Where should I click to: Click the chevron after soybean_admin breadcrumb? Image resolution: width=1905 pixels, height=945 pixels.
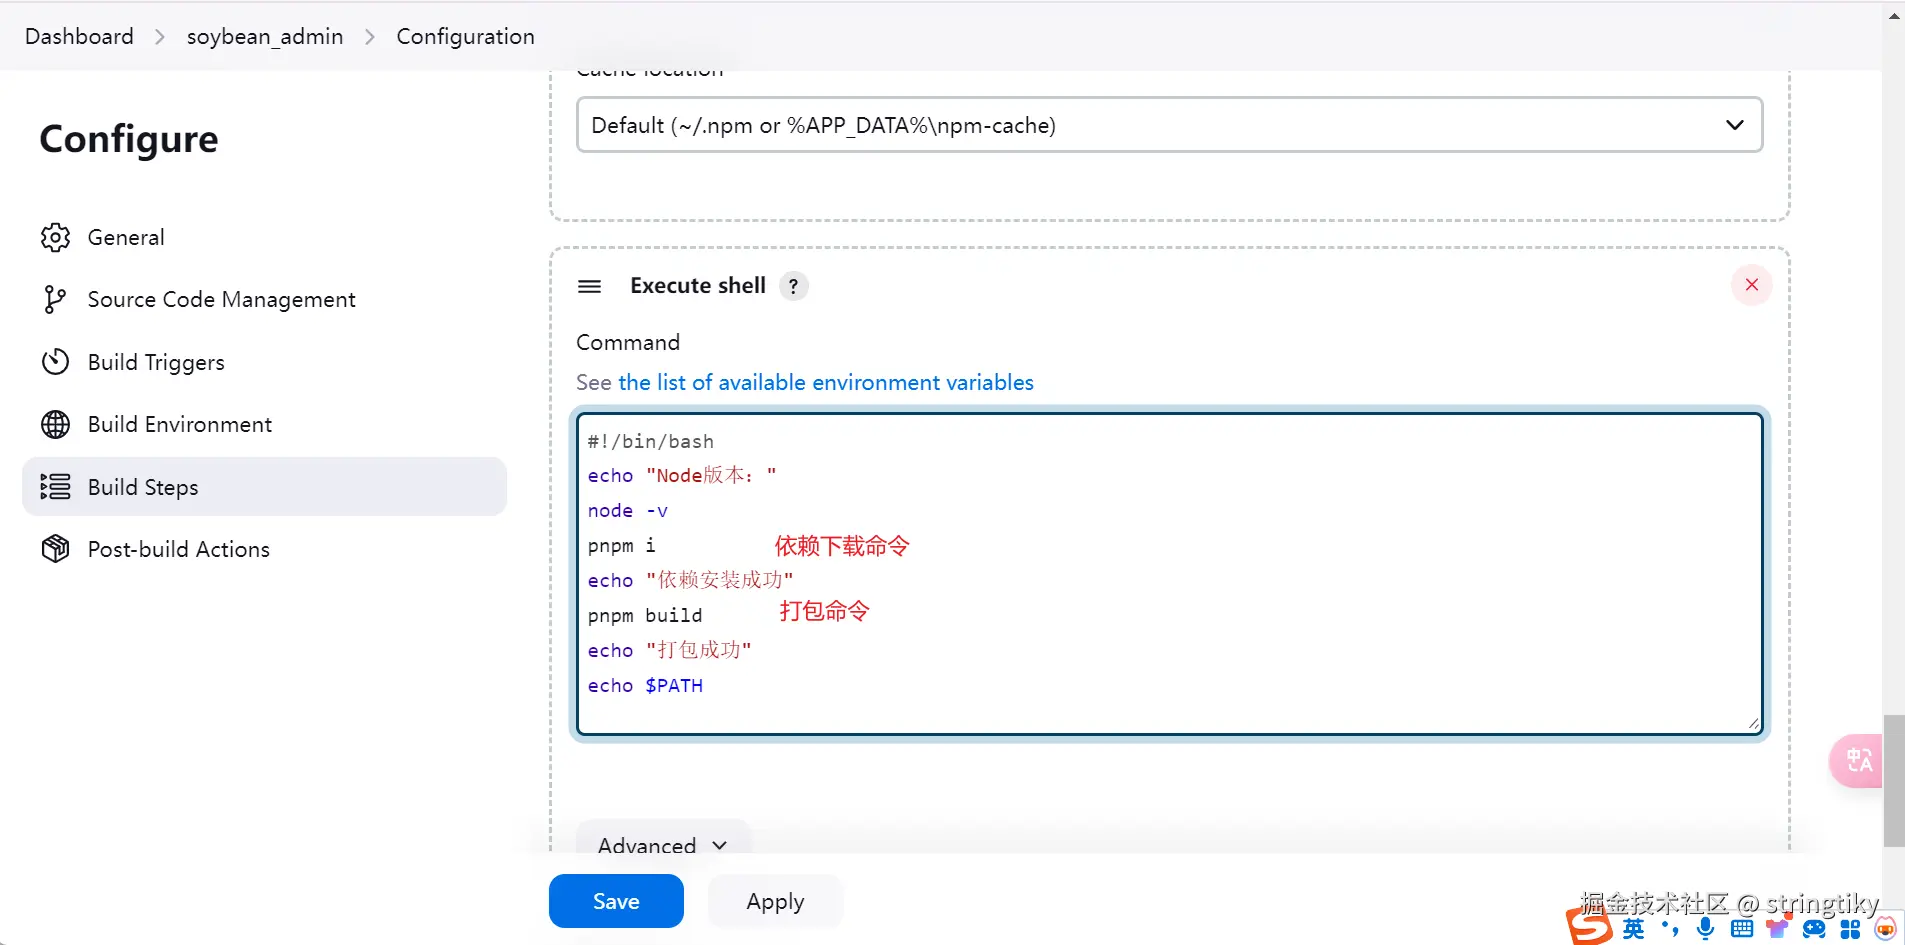point(370,37)
